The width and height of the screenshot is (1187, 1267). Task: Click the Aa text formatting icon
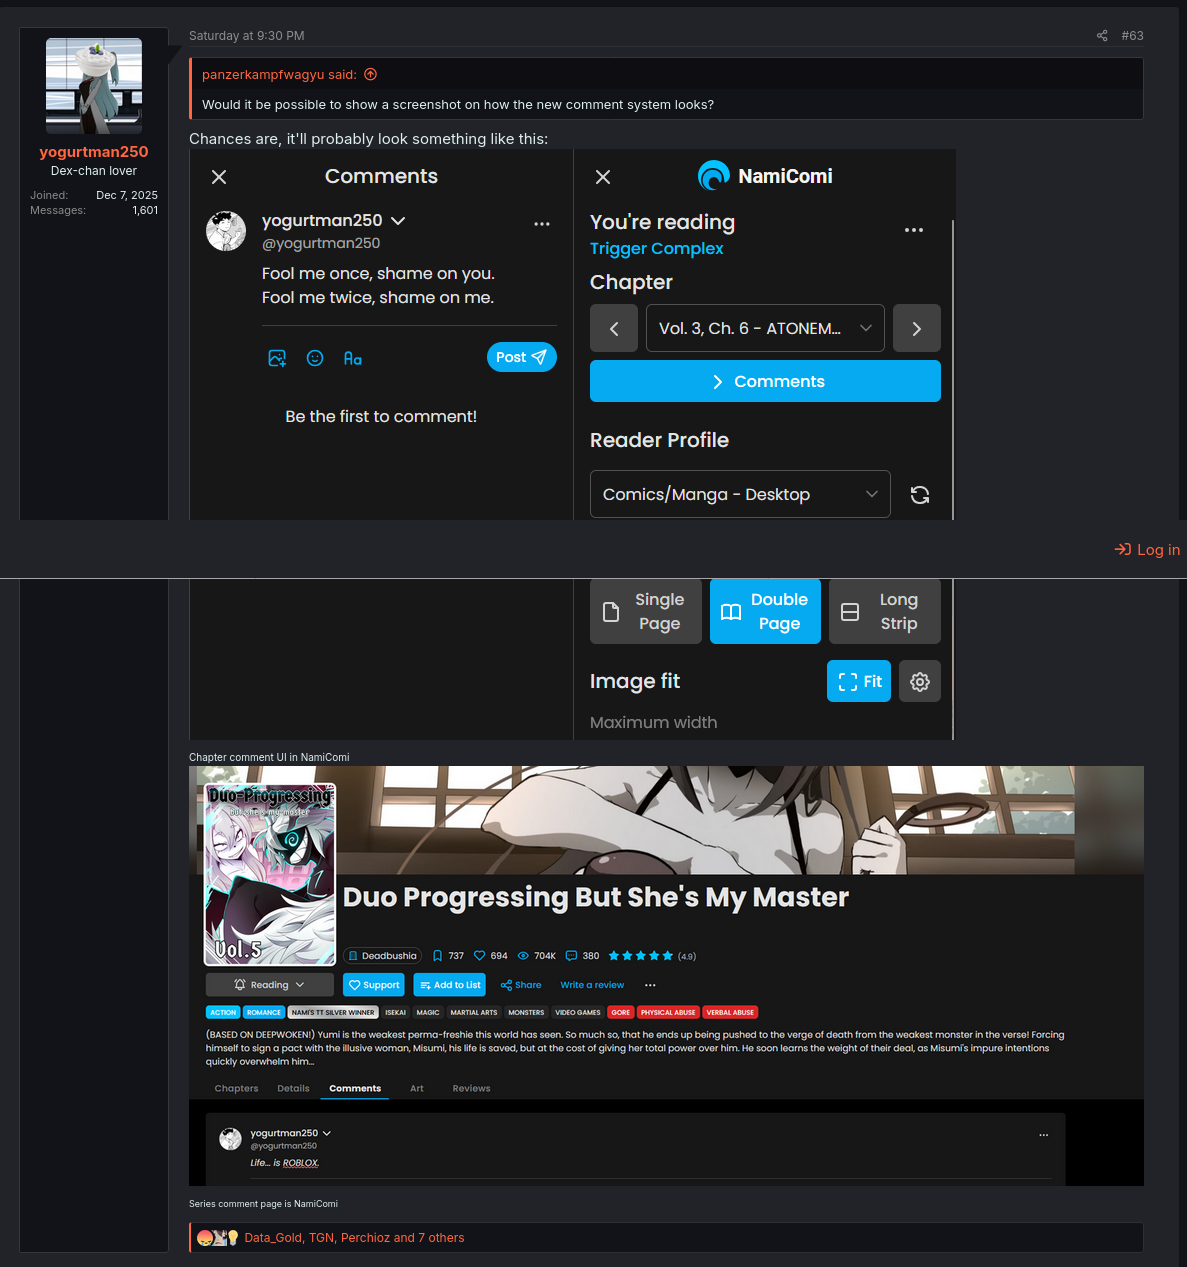[353, 358]
